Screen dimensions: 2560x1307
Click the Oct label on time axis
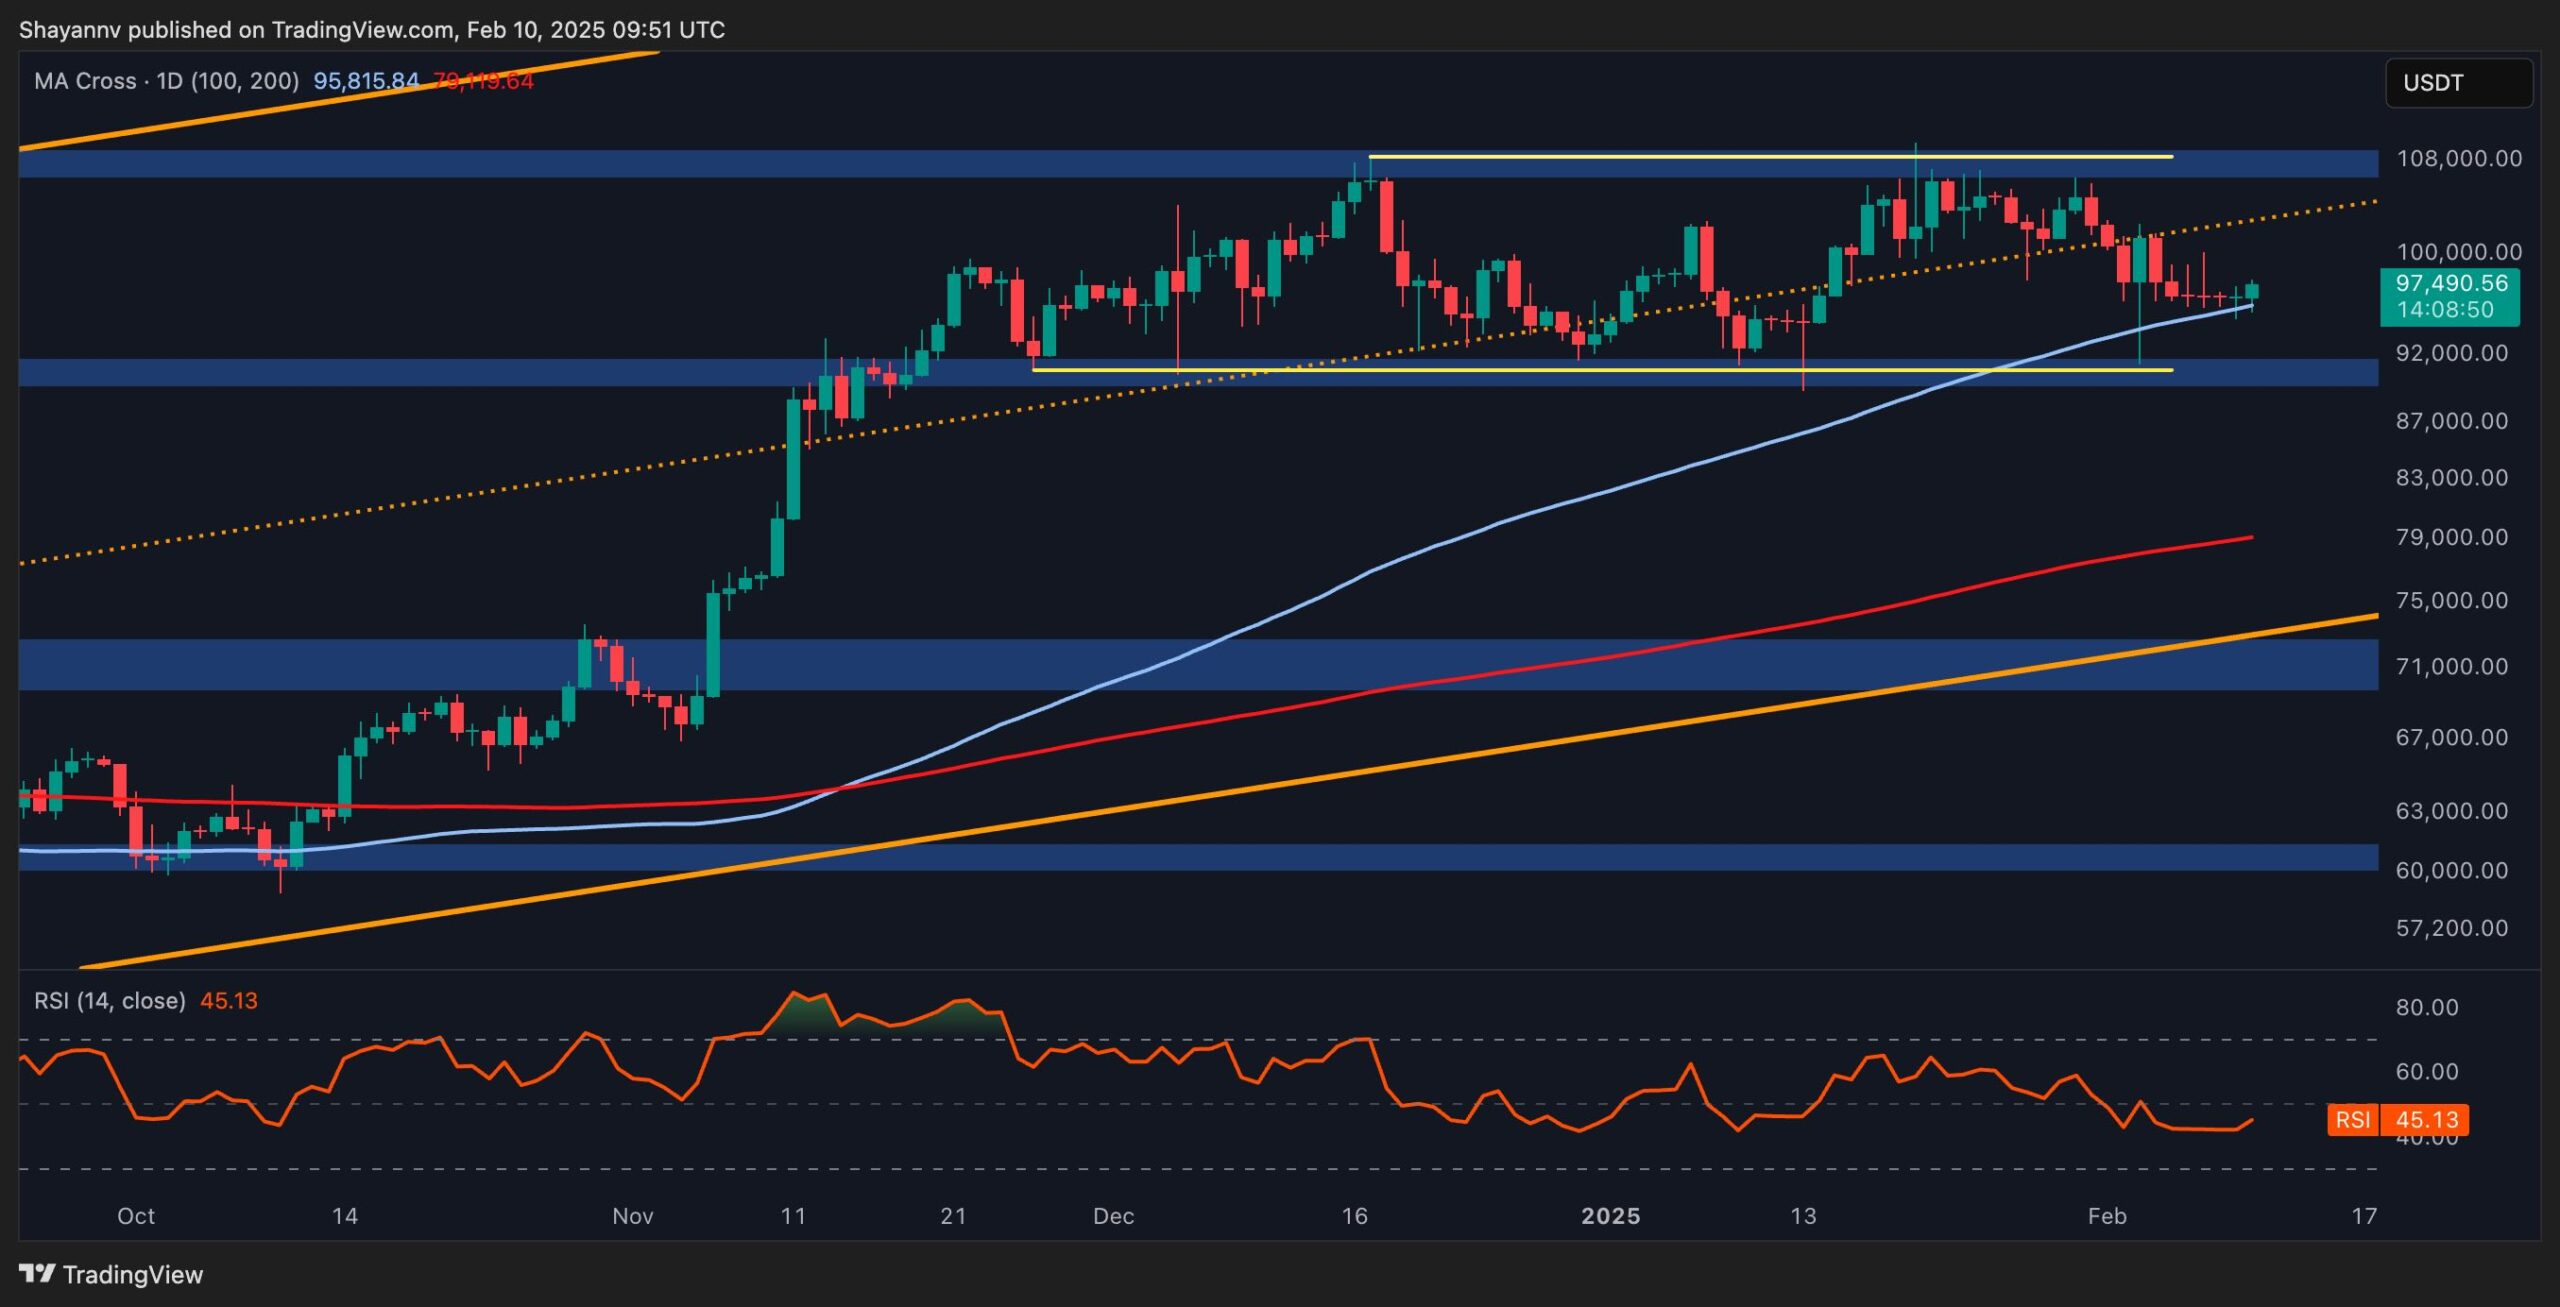coord(136,1216)
